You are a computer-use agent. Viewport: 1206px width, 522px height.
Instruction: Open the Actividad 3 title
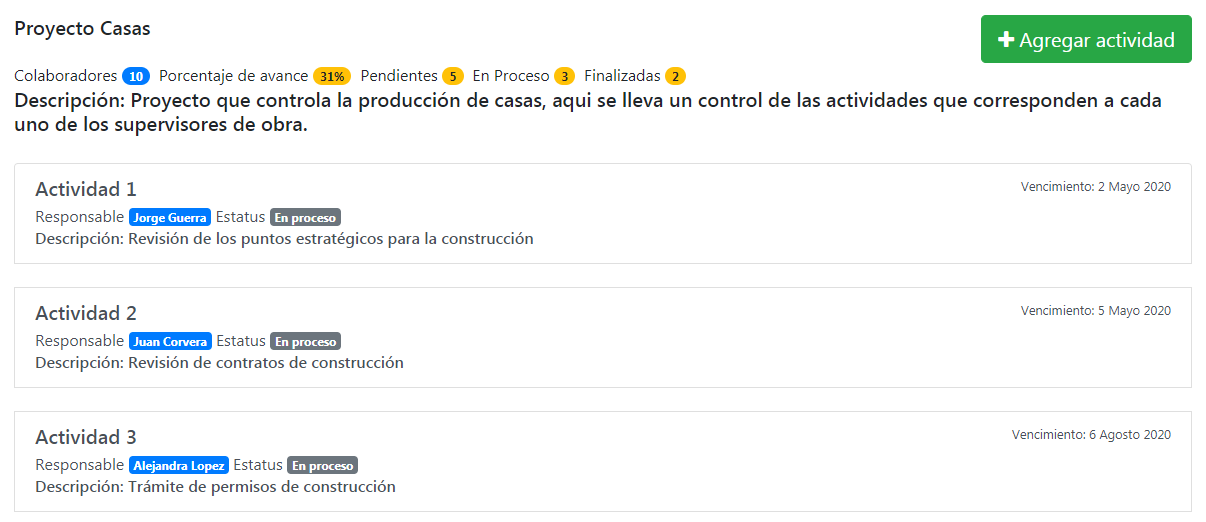[86, 437]
